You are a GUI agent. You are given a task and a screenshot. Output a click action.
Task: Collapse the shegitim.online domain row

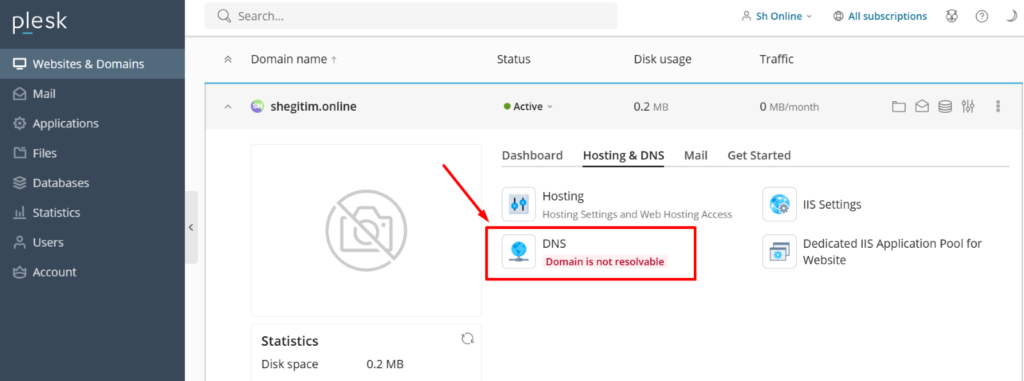click(x=228, y=107)
